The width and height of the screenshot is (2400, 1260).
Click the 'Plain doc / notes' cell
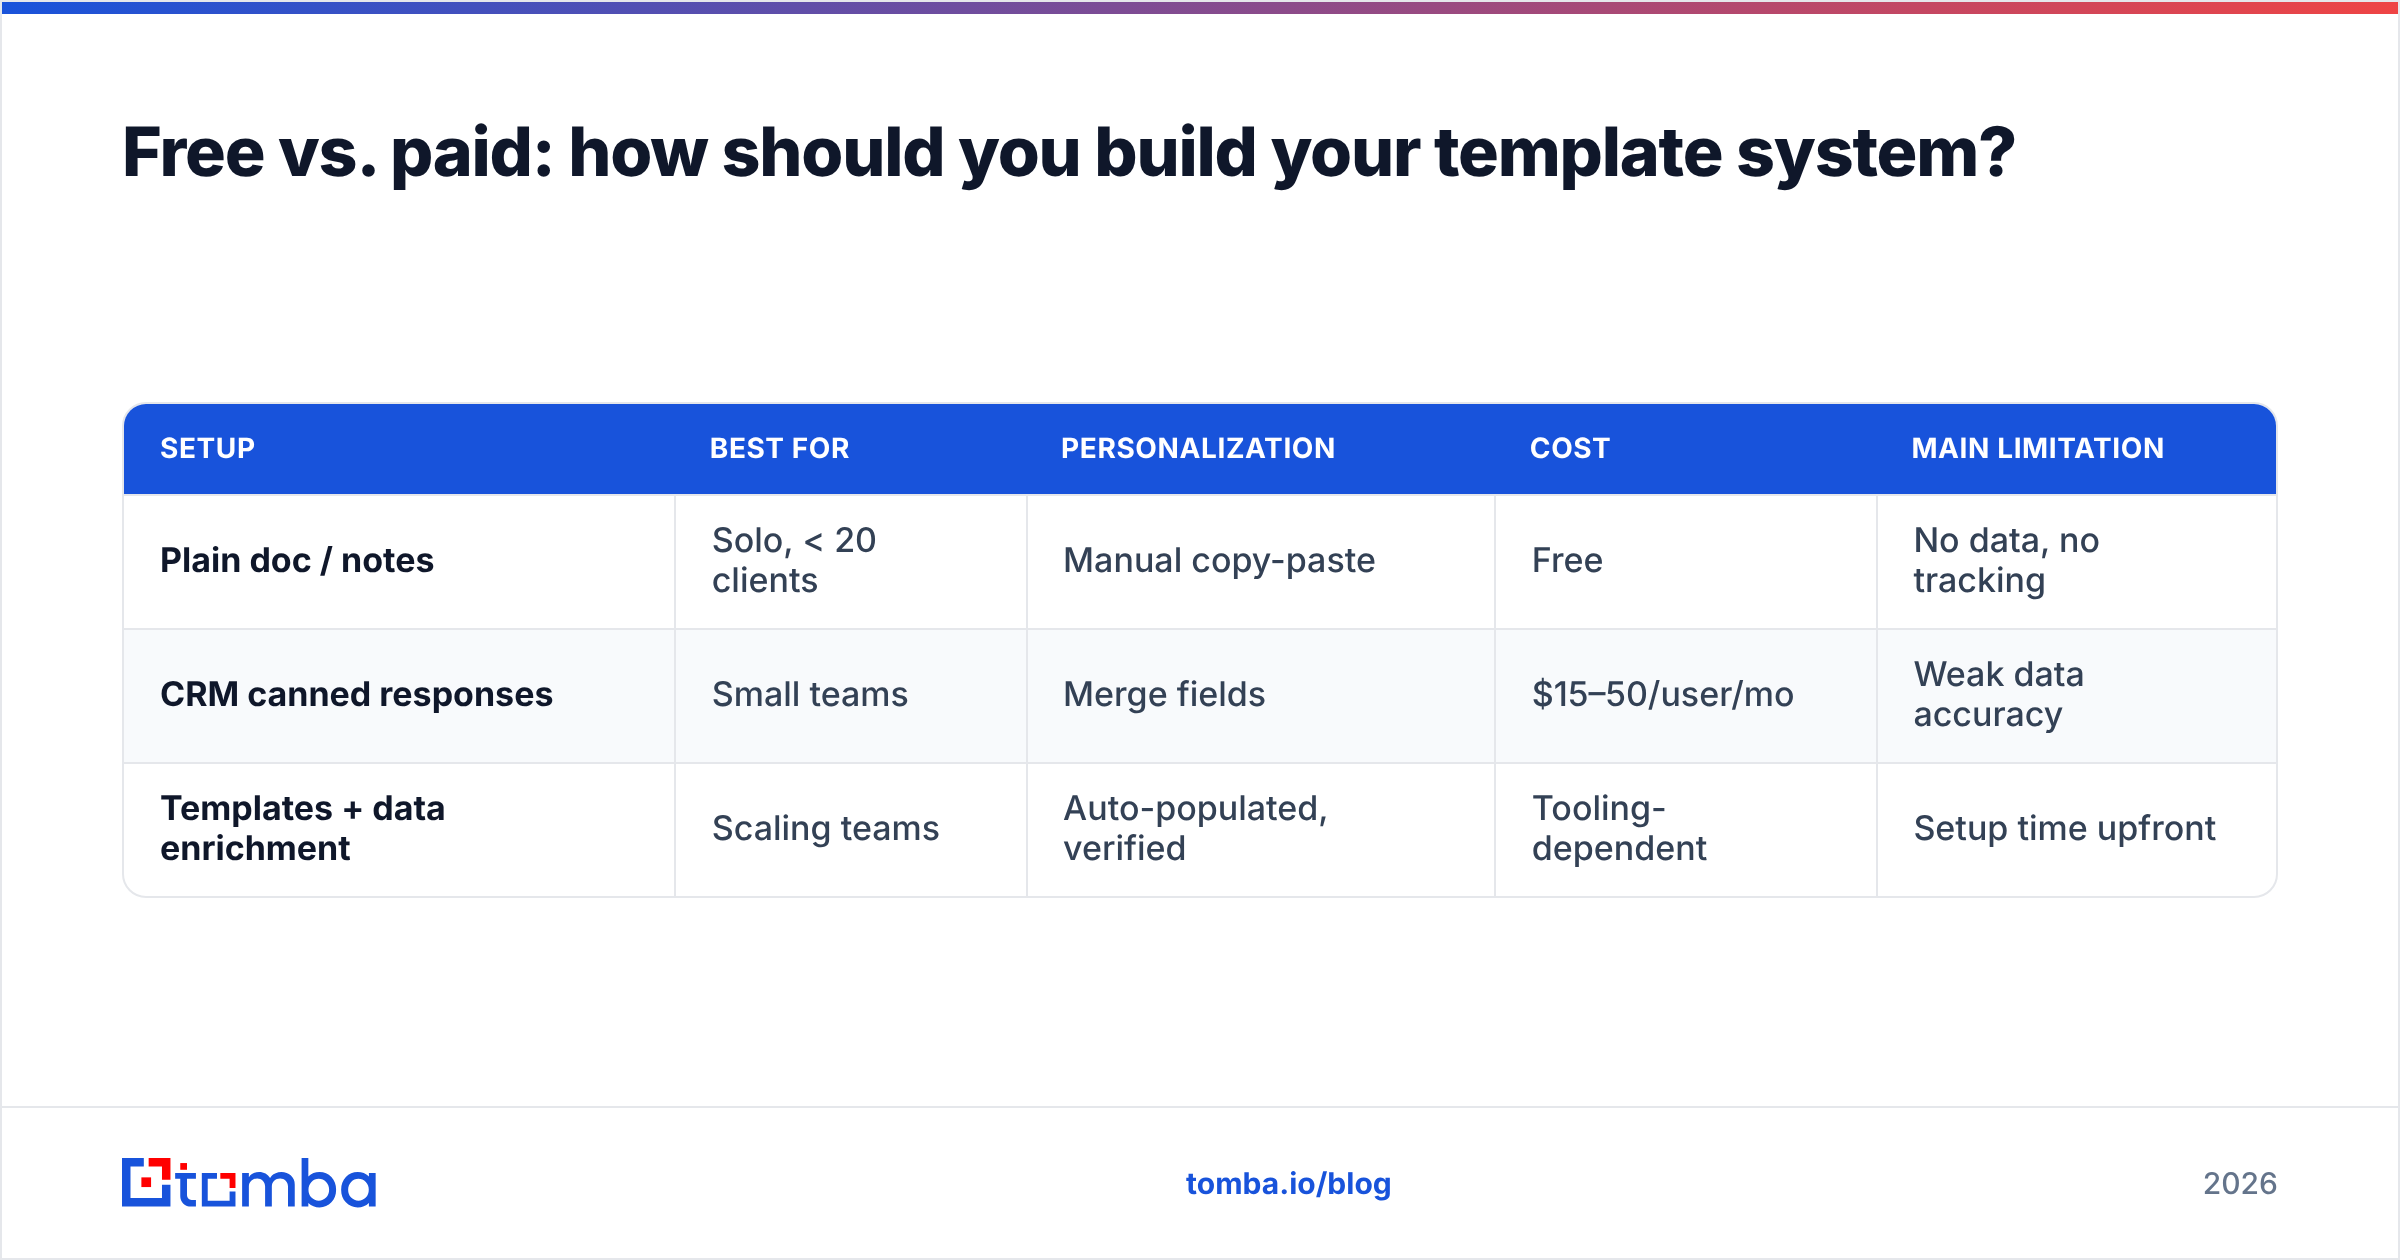click(x=399, y=561)
